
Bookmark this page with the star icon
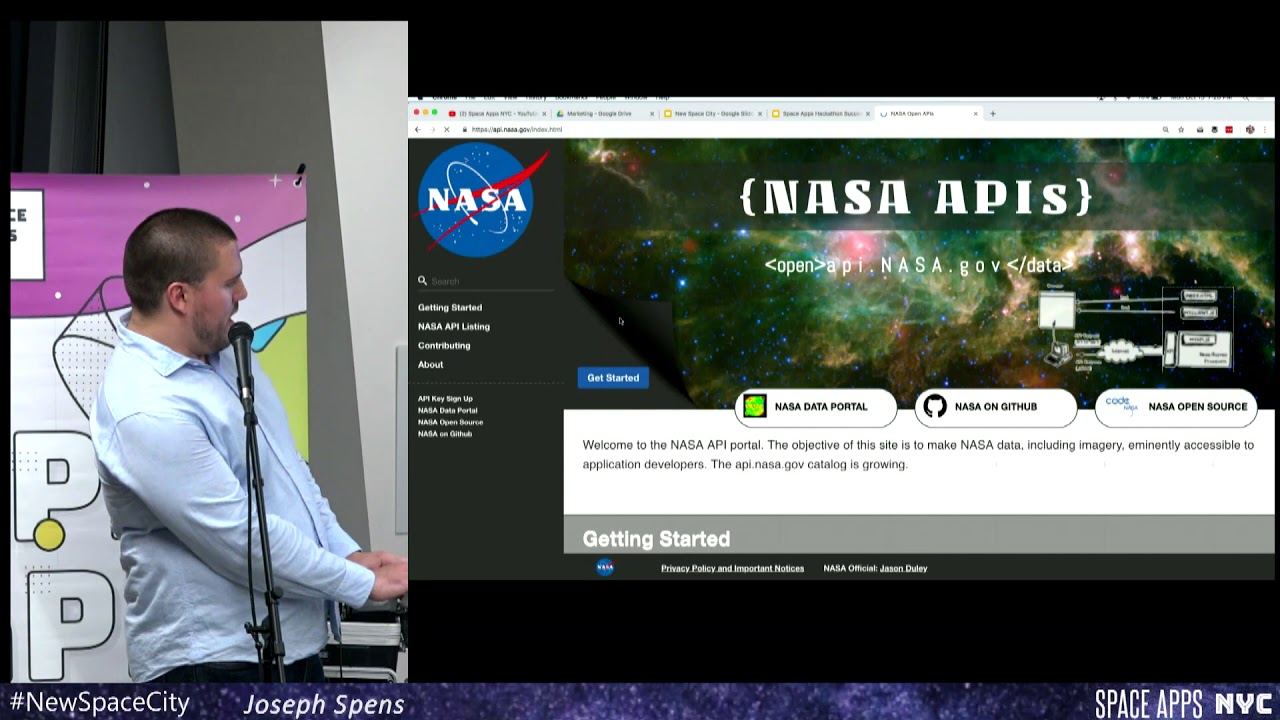1181,130
